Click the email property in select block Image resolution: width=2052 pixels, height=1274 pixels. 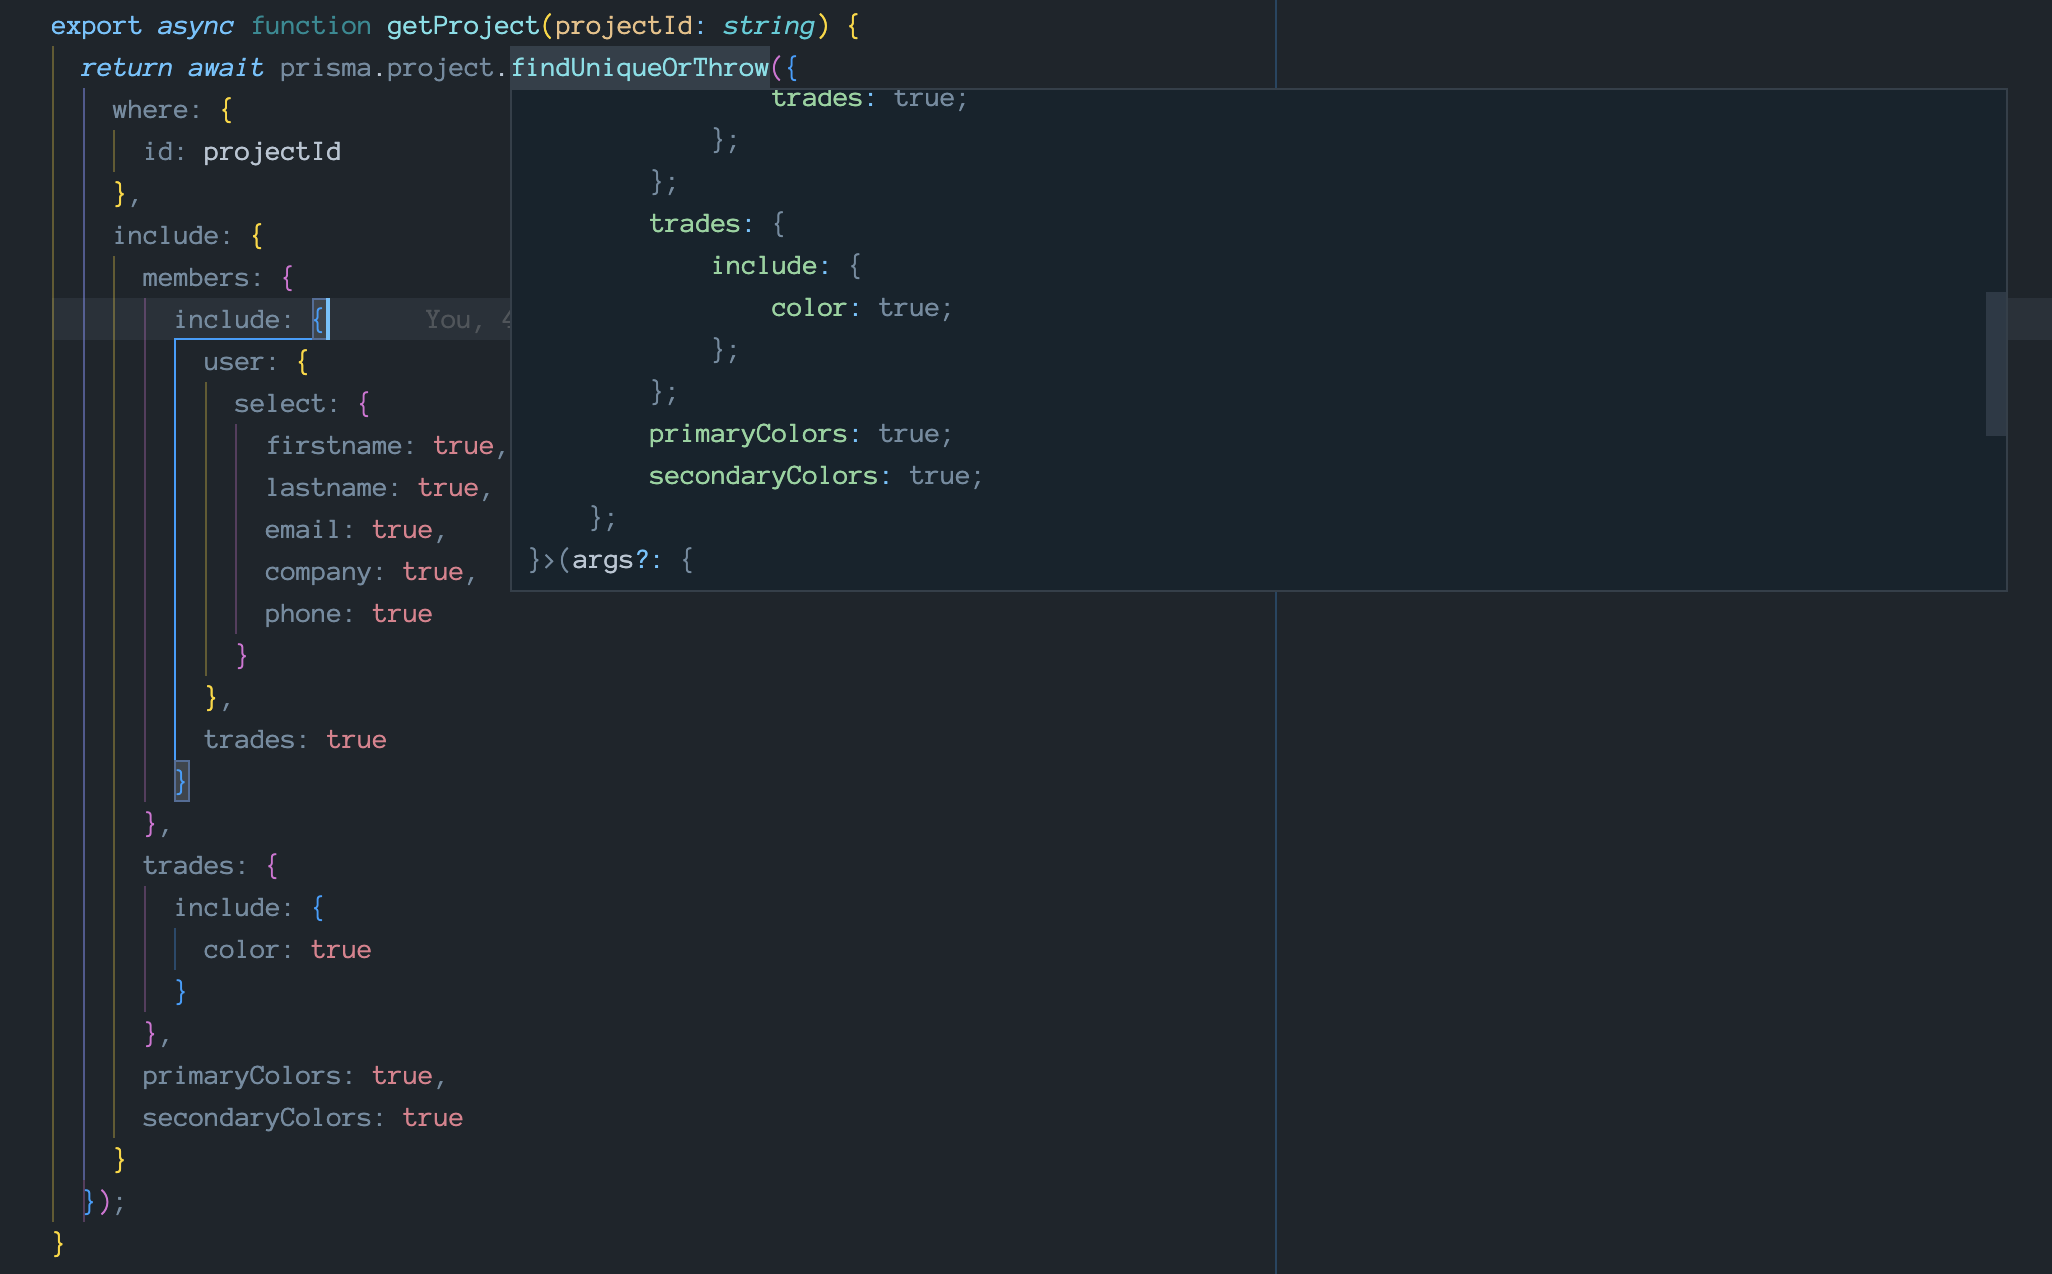(x=303, y=530)
